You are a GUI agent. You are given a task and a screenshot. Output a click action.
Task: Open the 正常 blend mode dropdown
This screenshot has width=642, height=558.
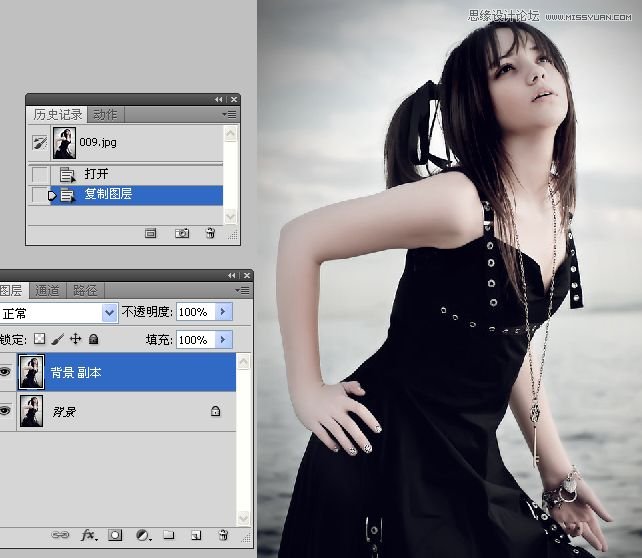pos(109,313)
